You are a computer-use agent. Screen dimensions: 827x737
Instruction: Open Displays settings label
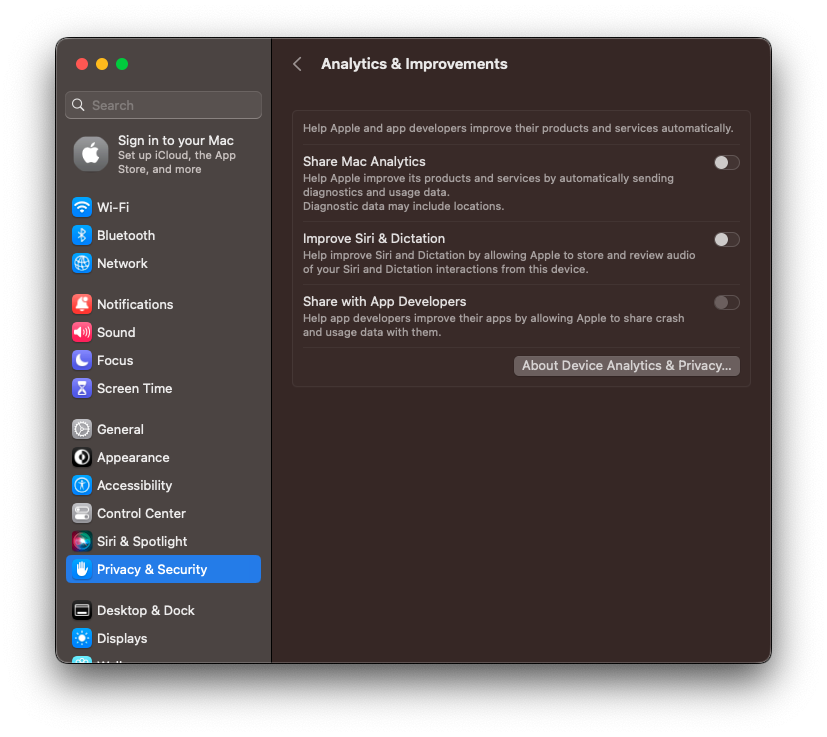[122, 638]
